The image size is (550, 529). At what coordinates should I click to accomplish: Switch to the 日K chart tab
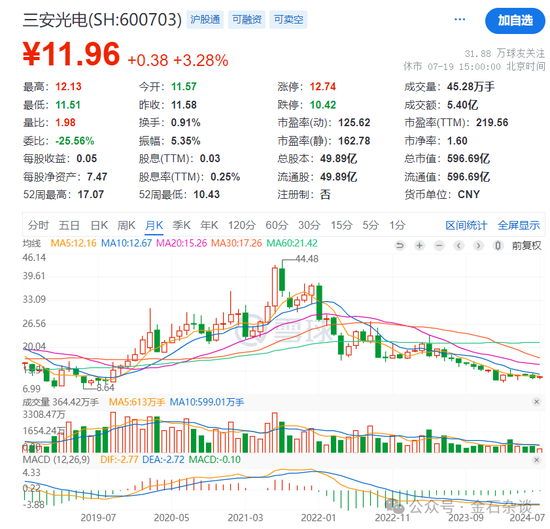click(99, 225)
